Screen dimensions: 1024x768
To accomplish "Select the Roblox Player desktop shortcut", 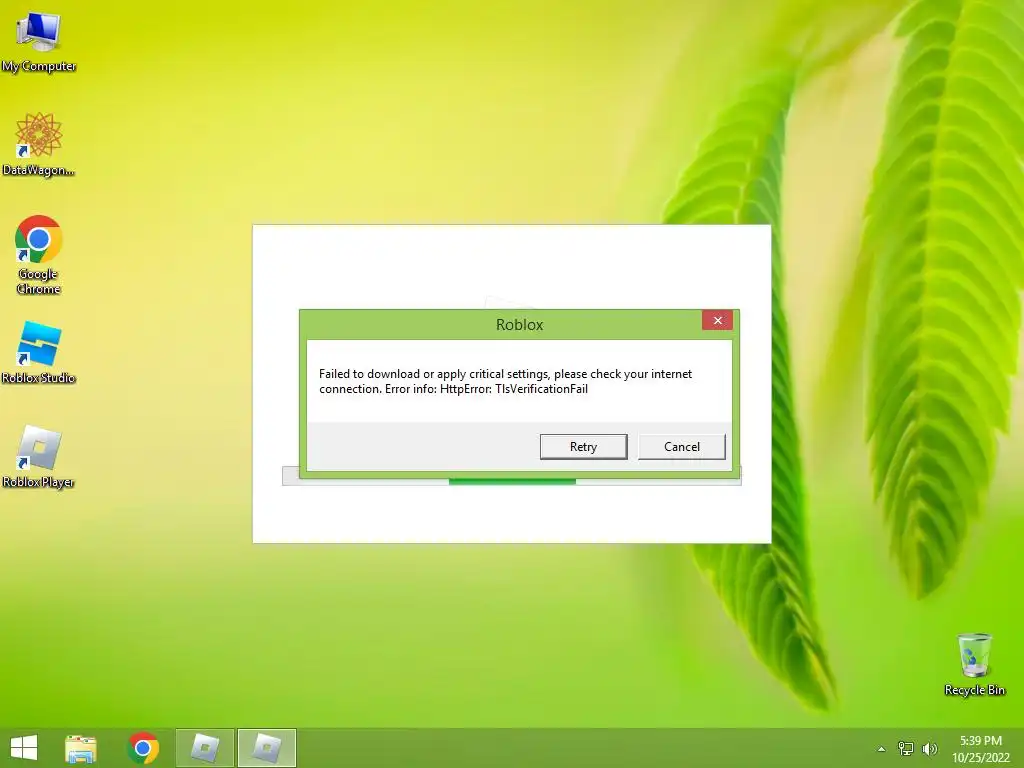I will pos(39,457).
